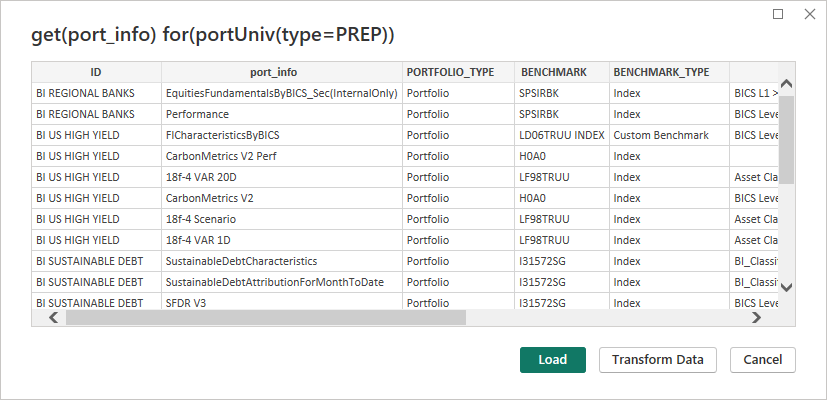This screenshot has width=827, height=400.
Task: Click the H0A0 cell in CarbonMetrics V2 Perf row
Action: (562, 156)
